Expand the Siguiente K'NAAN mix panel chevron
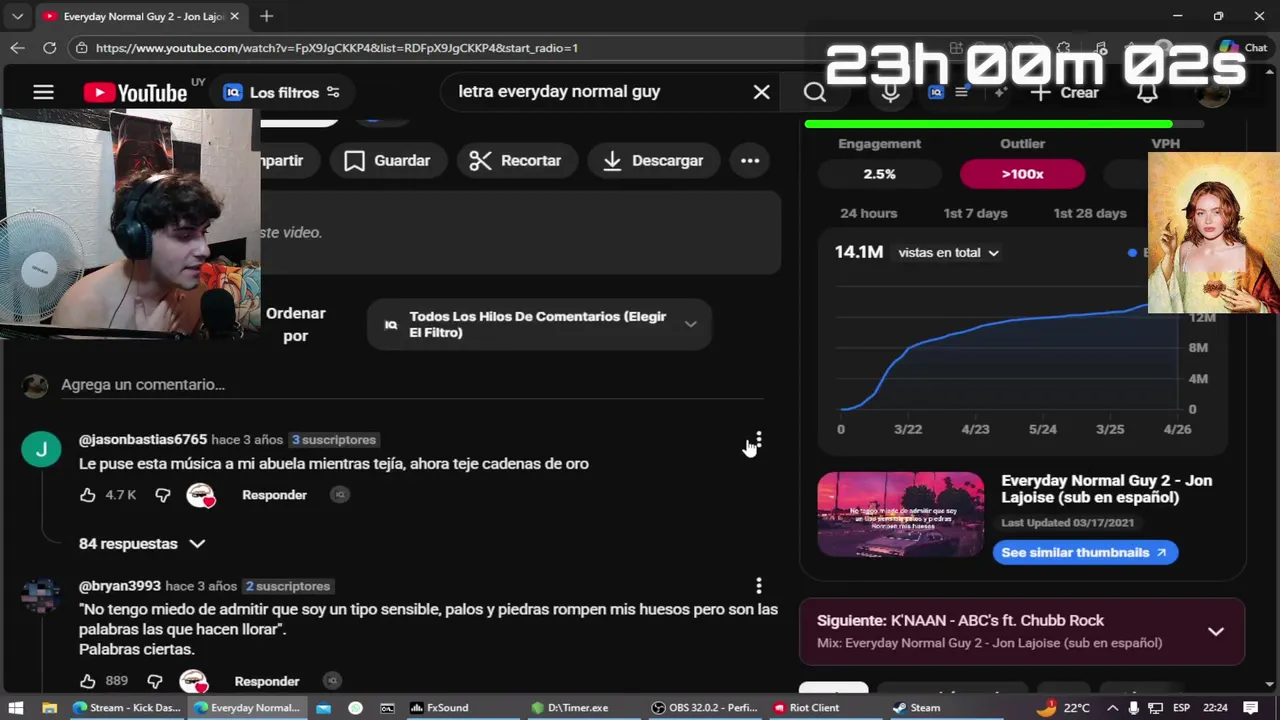The width and height of the screenshot is (1280, 720). 1216,631
